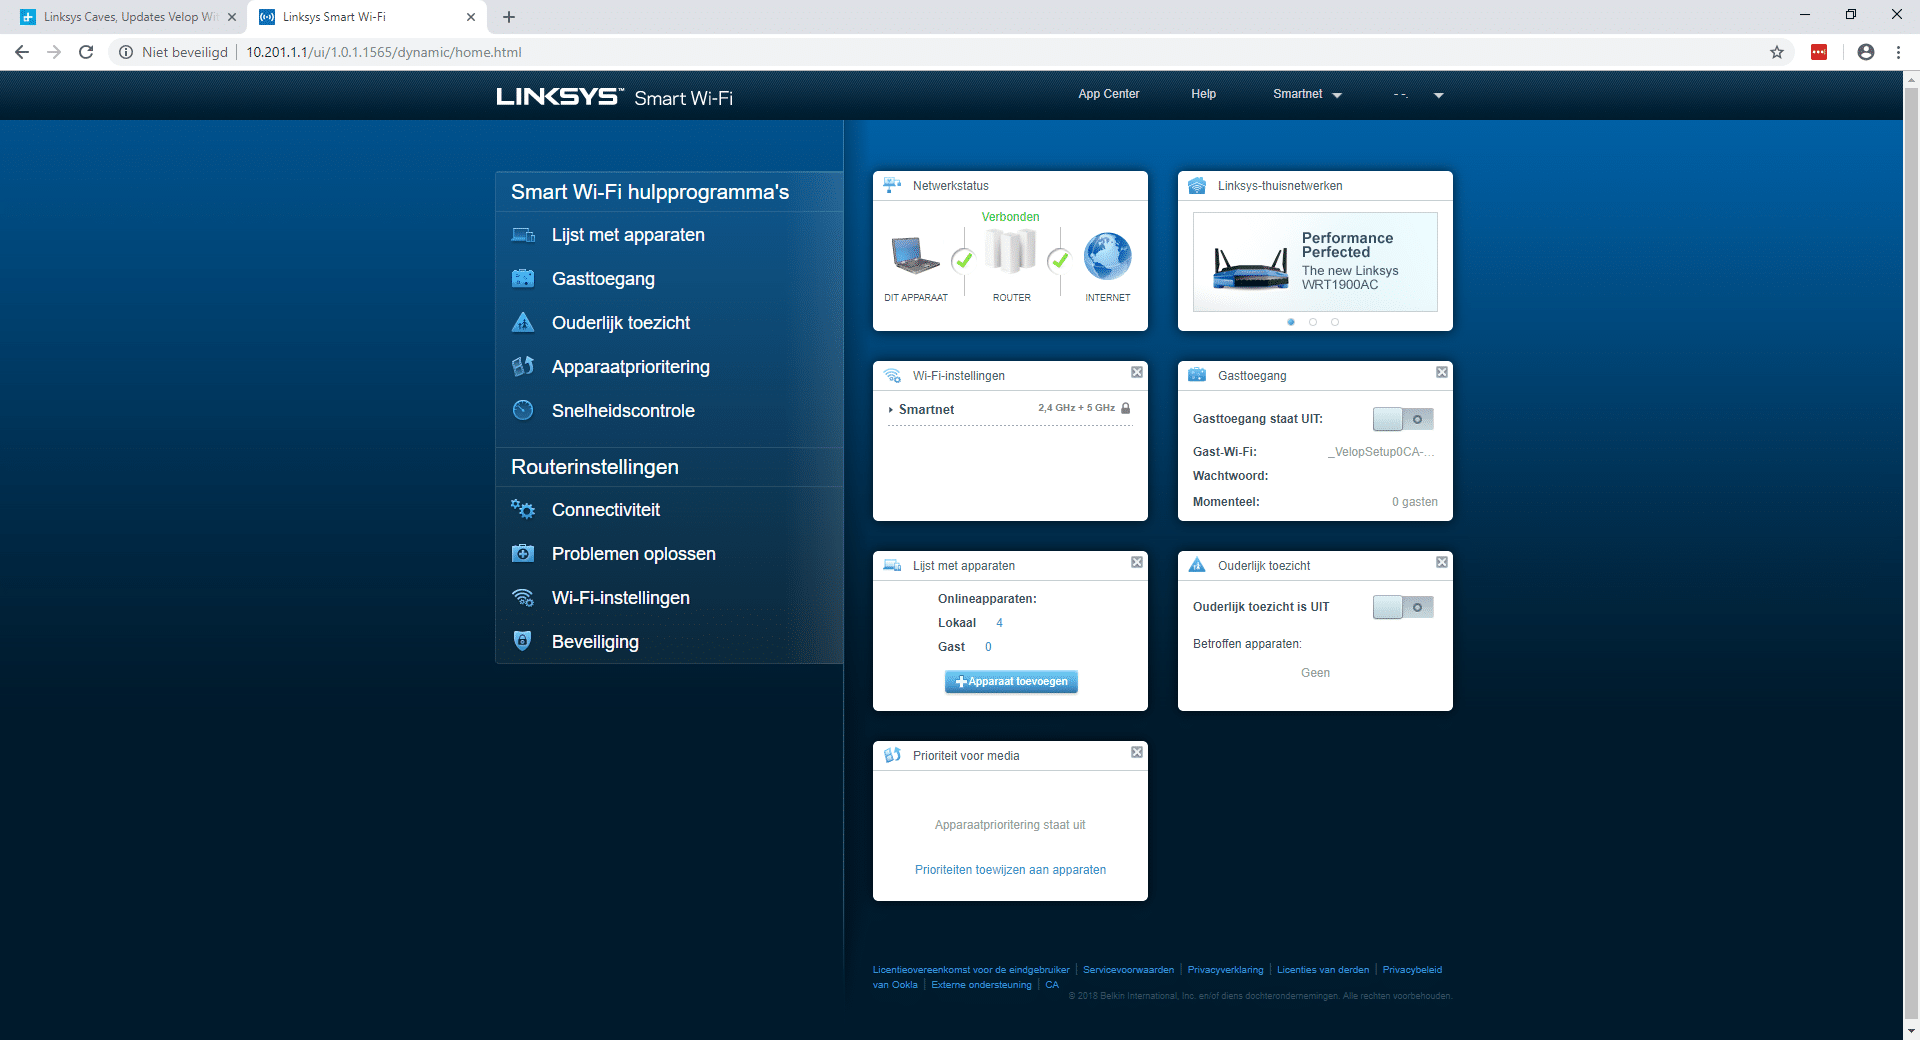Open Ouderlijk toezicht from the sidebar
This screenshot has width=1920, height=1040.
pos(621,323)
